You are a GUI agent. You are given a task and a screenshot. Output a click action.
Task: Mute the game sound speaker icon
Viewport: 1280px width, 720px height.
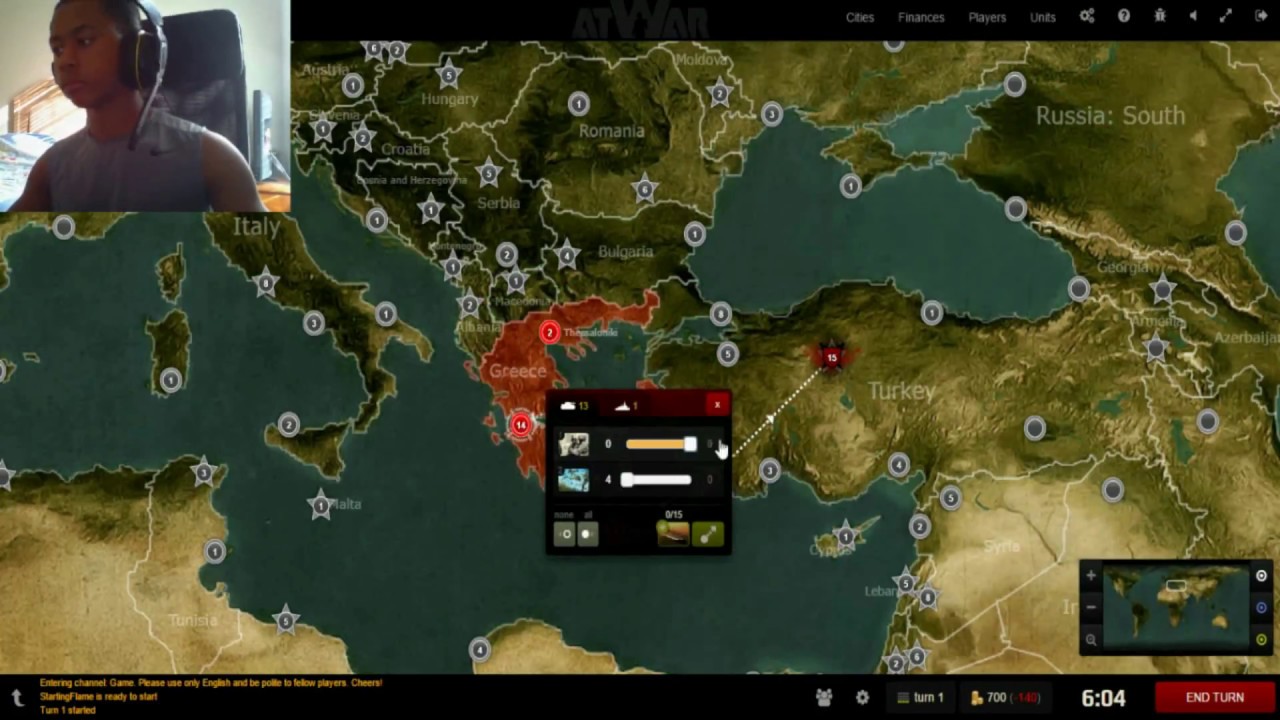click(x=1193, y=16)
